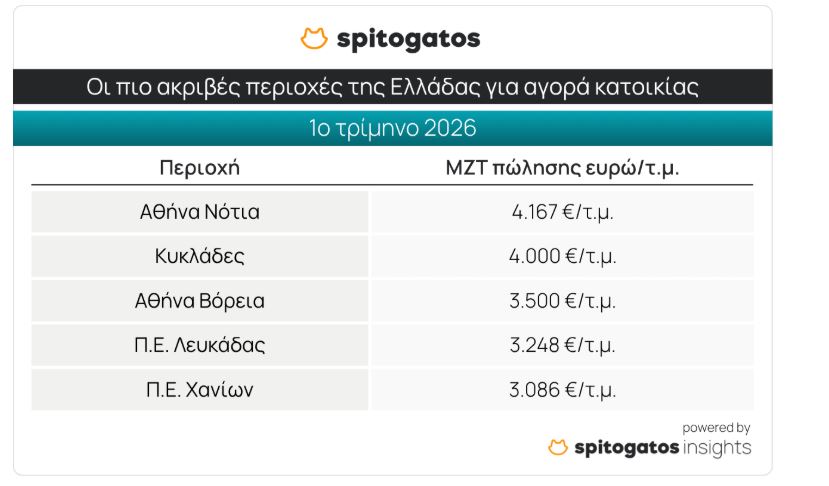Select the "Κυκλάδες" area cell
Viewport: 829px width, 486px height.
(x=200, y=256)
